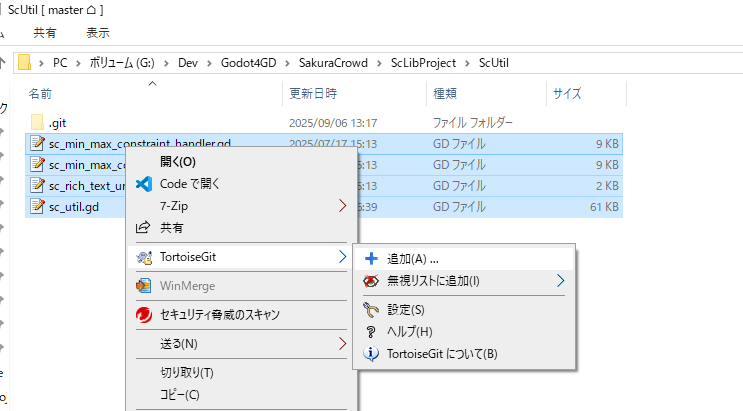This screenshot has height=411, width=743.
Task: Expand the 7-Zip submenu arrow
Action: (x=342, y=206)
